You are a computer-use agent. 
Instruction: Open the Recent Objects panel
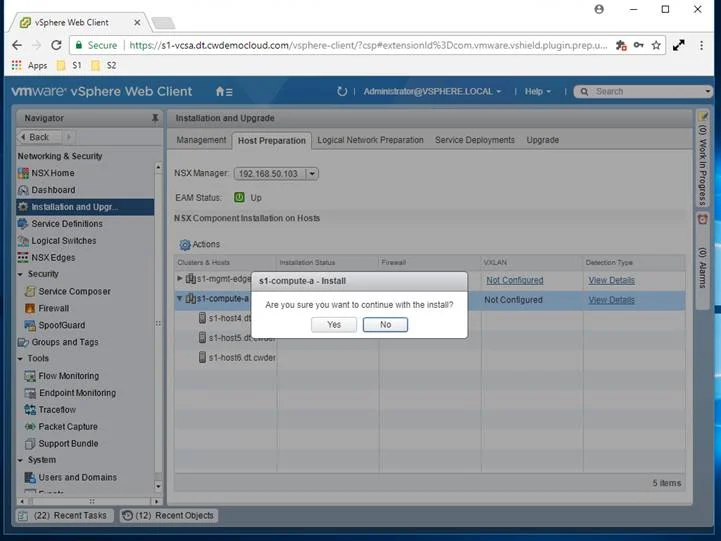(x=169, y=515)
